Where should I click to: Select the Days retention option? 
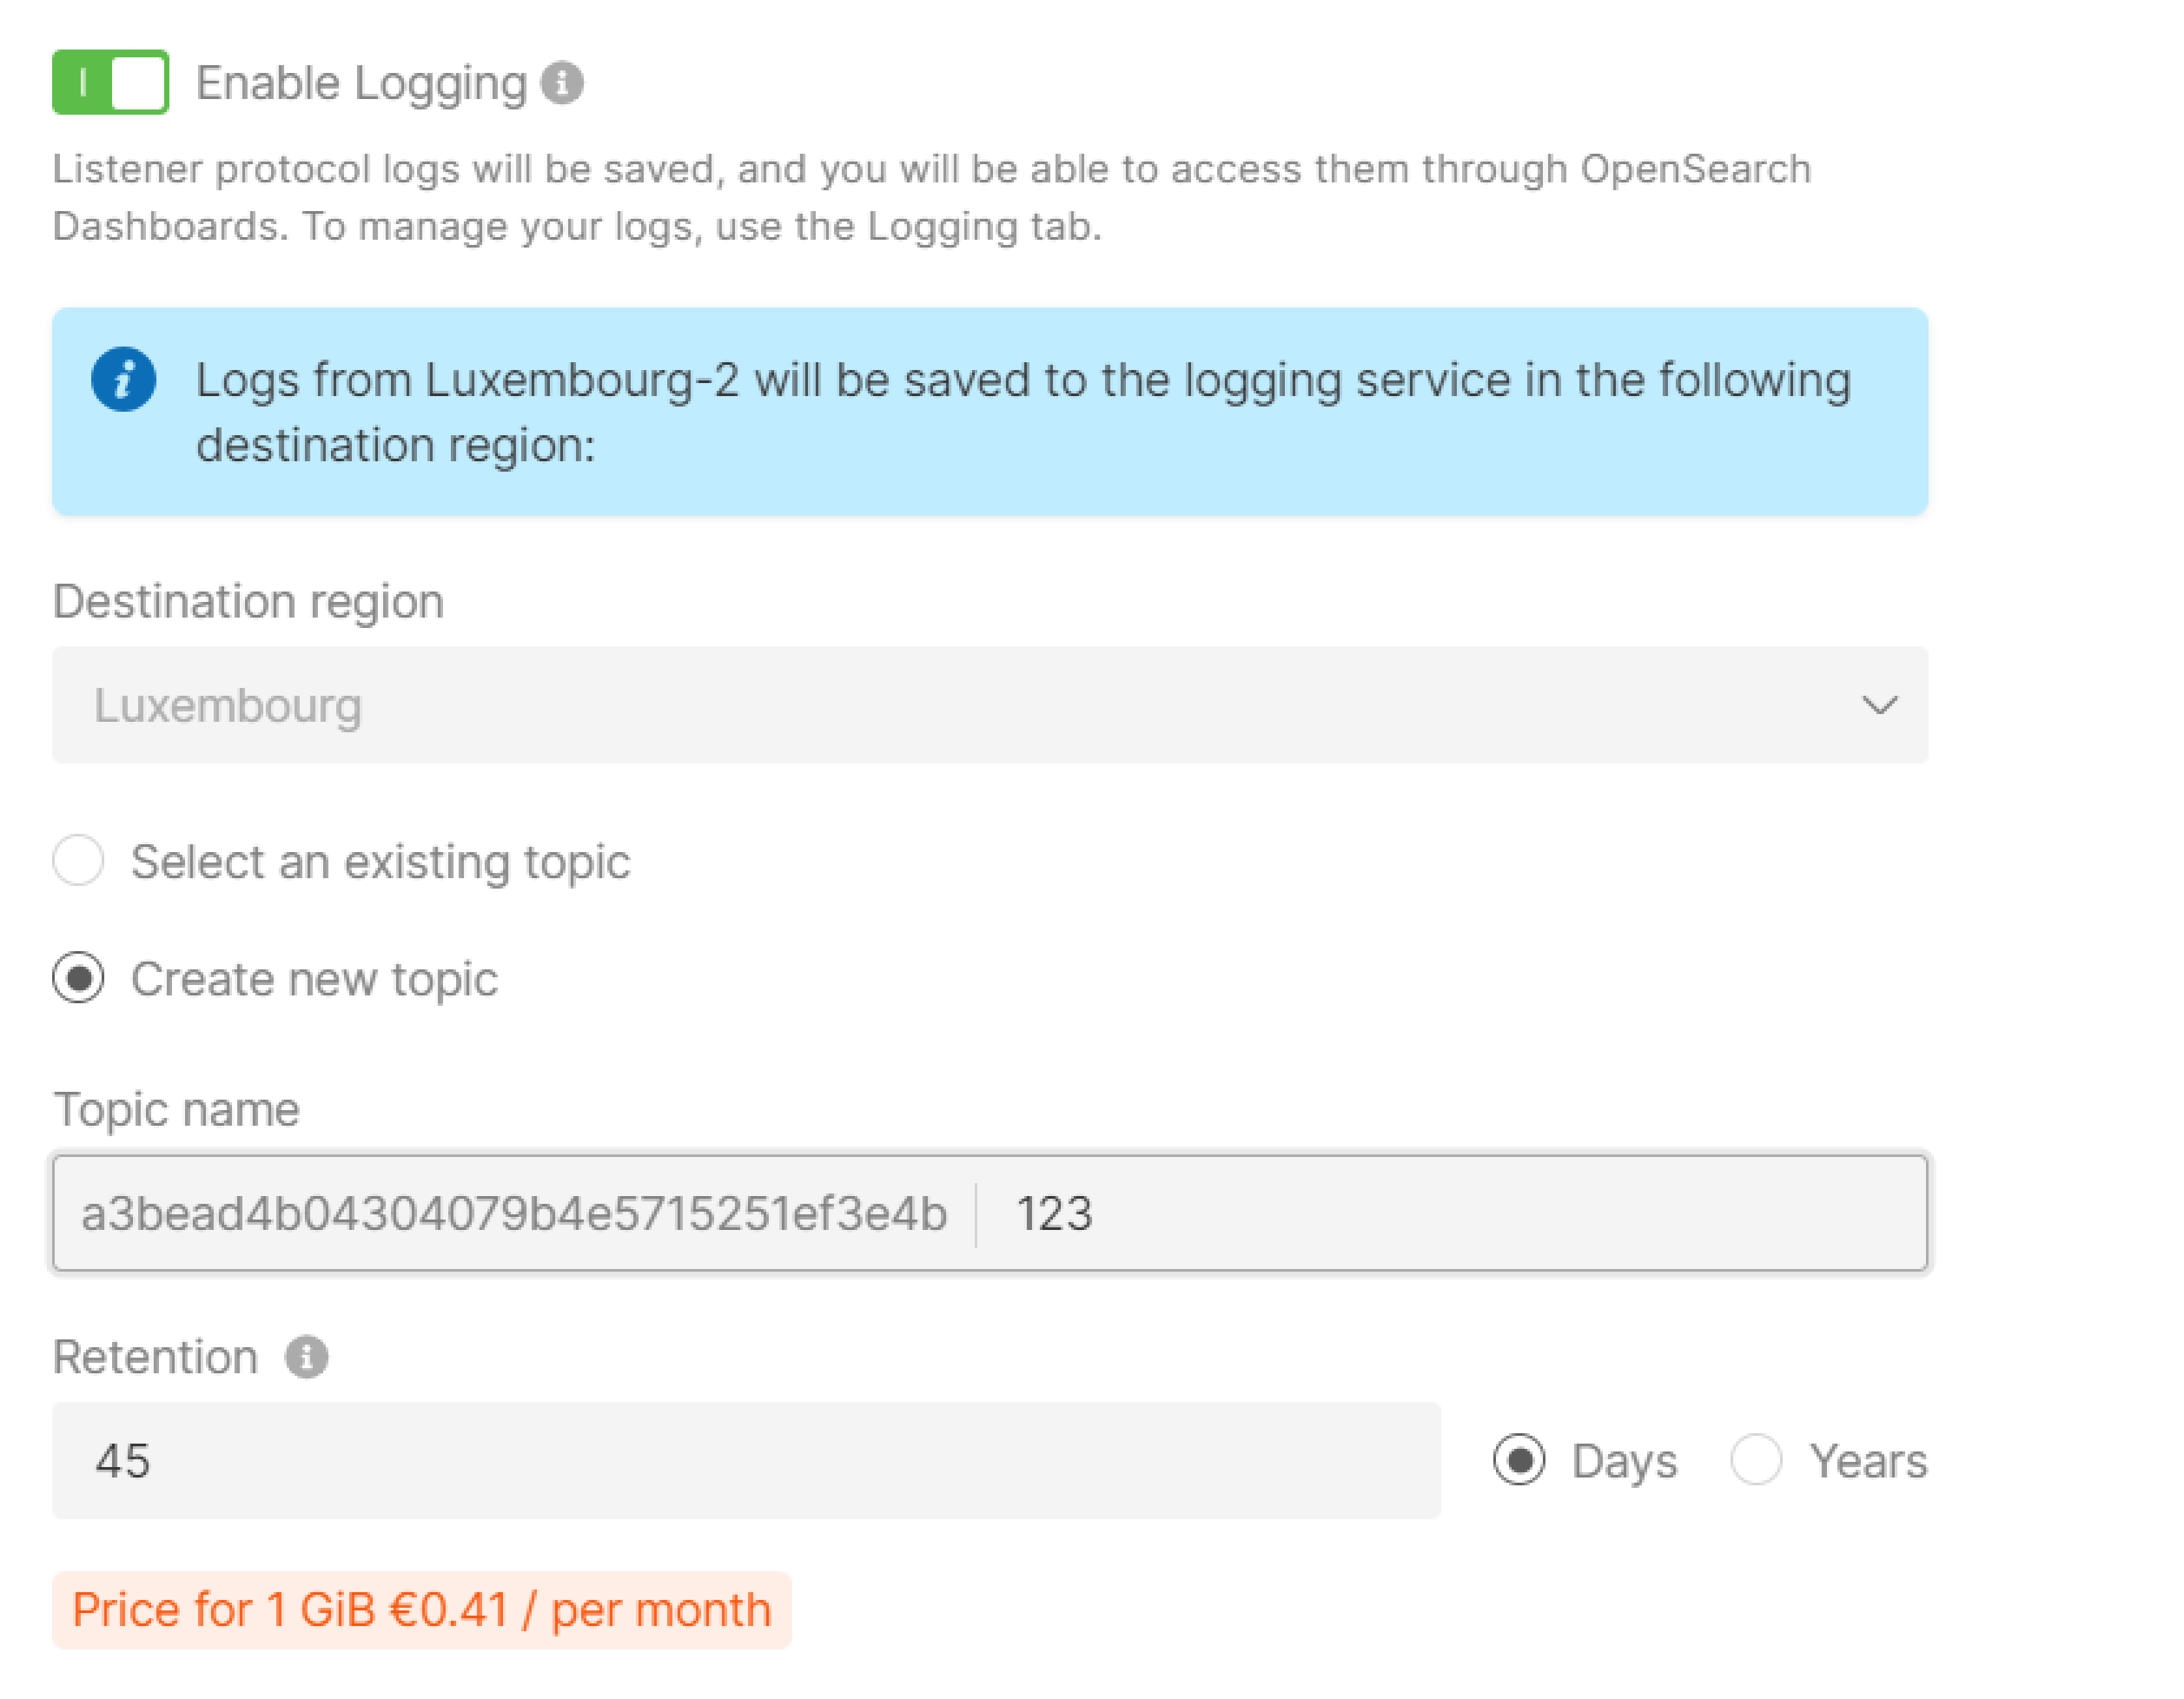(1519, 1461)
